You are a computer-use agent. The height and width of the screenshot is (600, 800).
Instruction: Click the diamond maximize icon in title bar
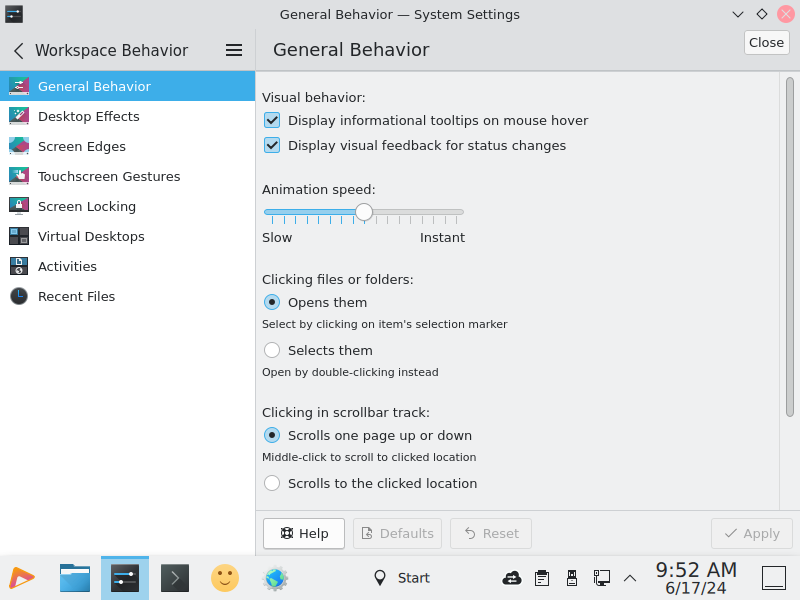[762, 14]
